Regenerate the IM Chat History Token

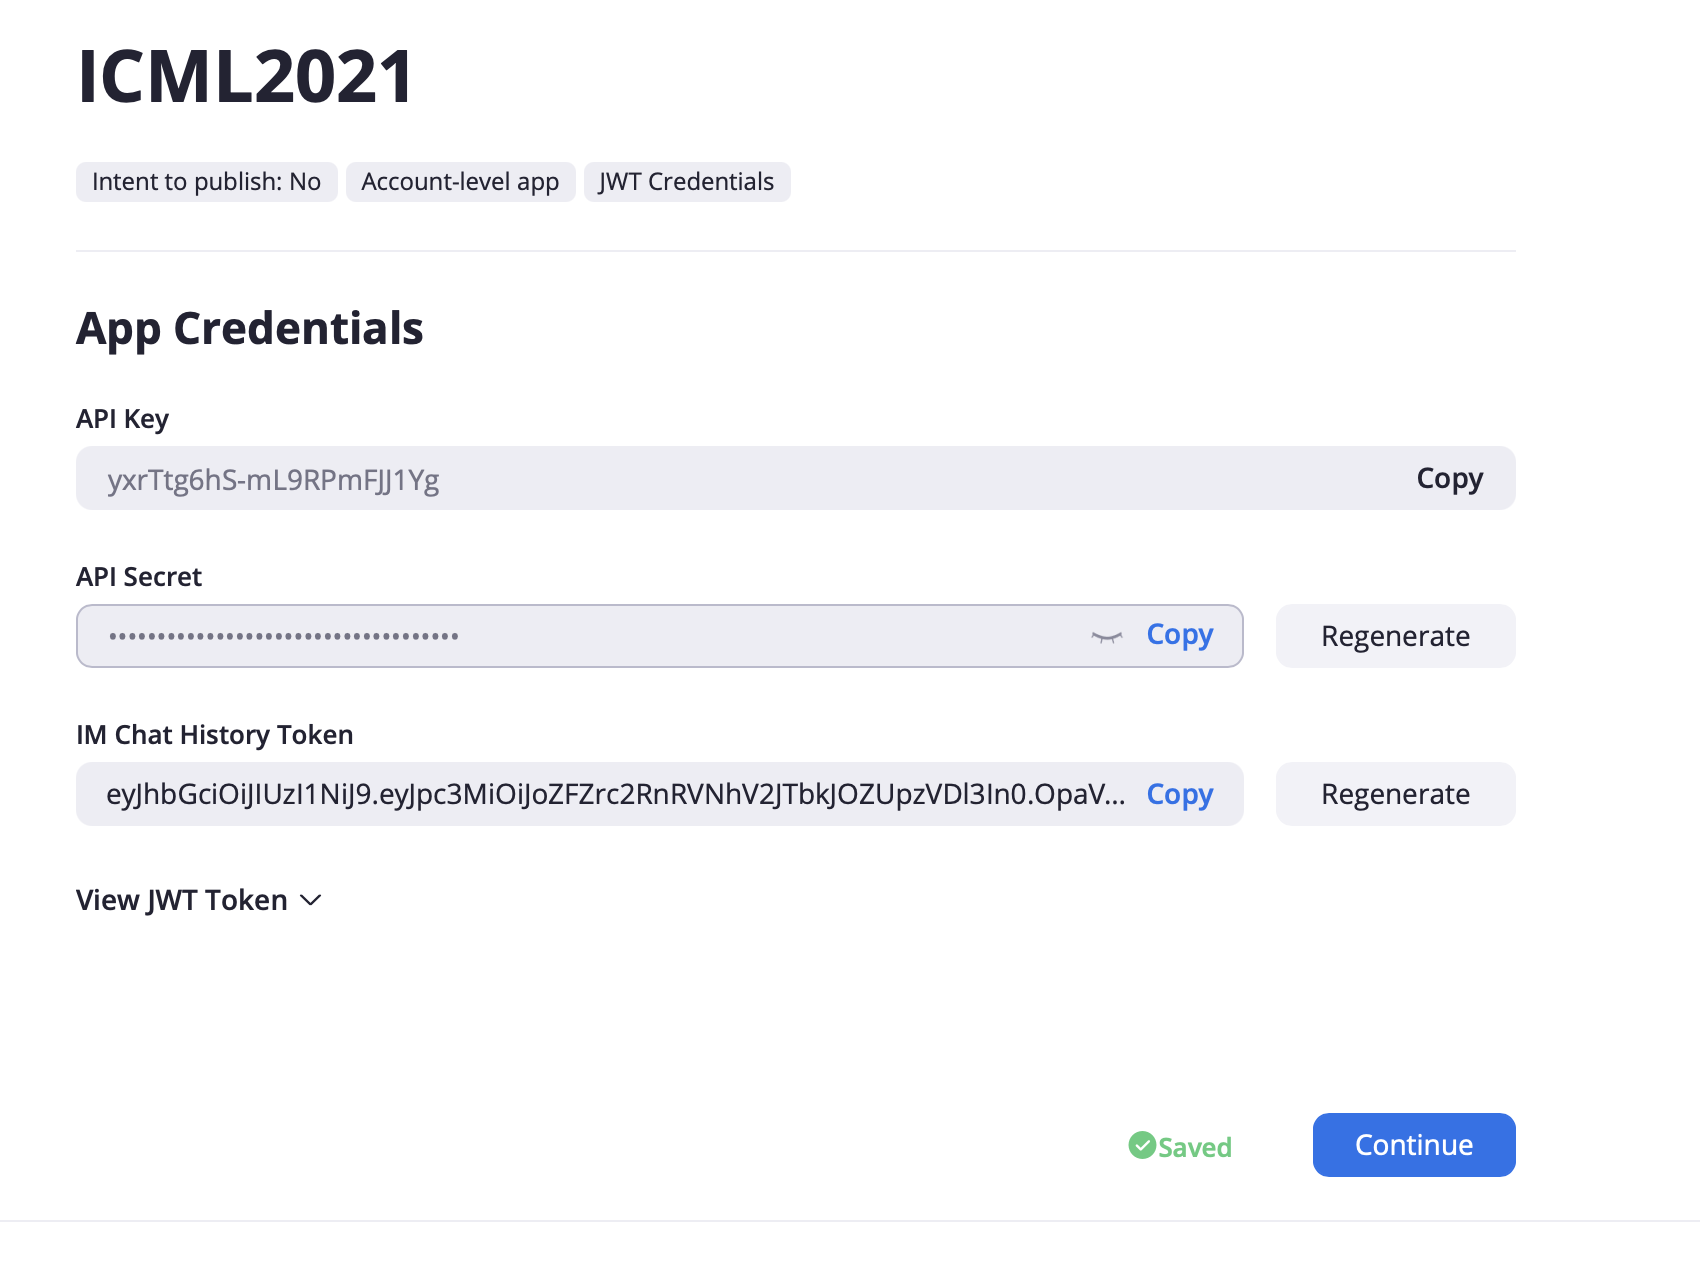(x=1395, y=794)
